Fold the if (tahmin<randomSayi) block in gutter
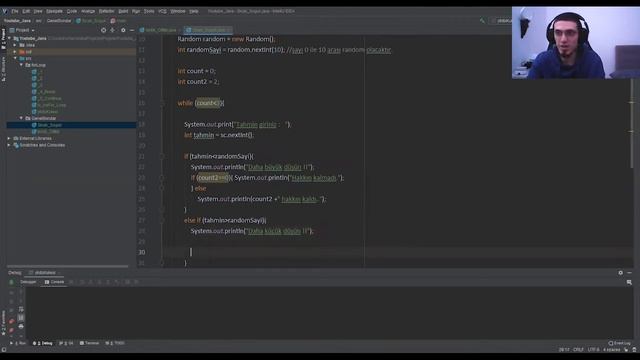 (162, 156)
